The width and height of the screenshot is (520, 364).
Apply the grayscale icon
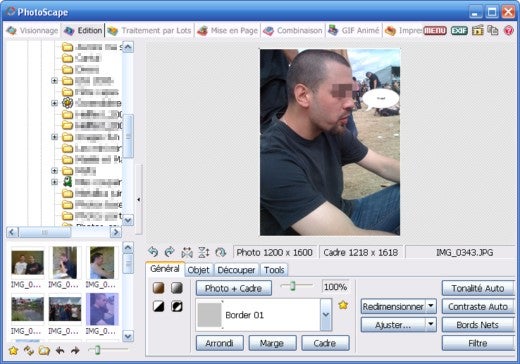(x=177, y=288)
